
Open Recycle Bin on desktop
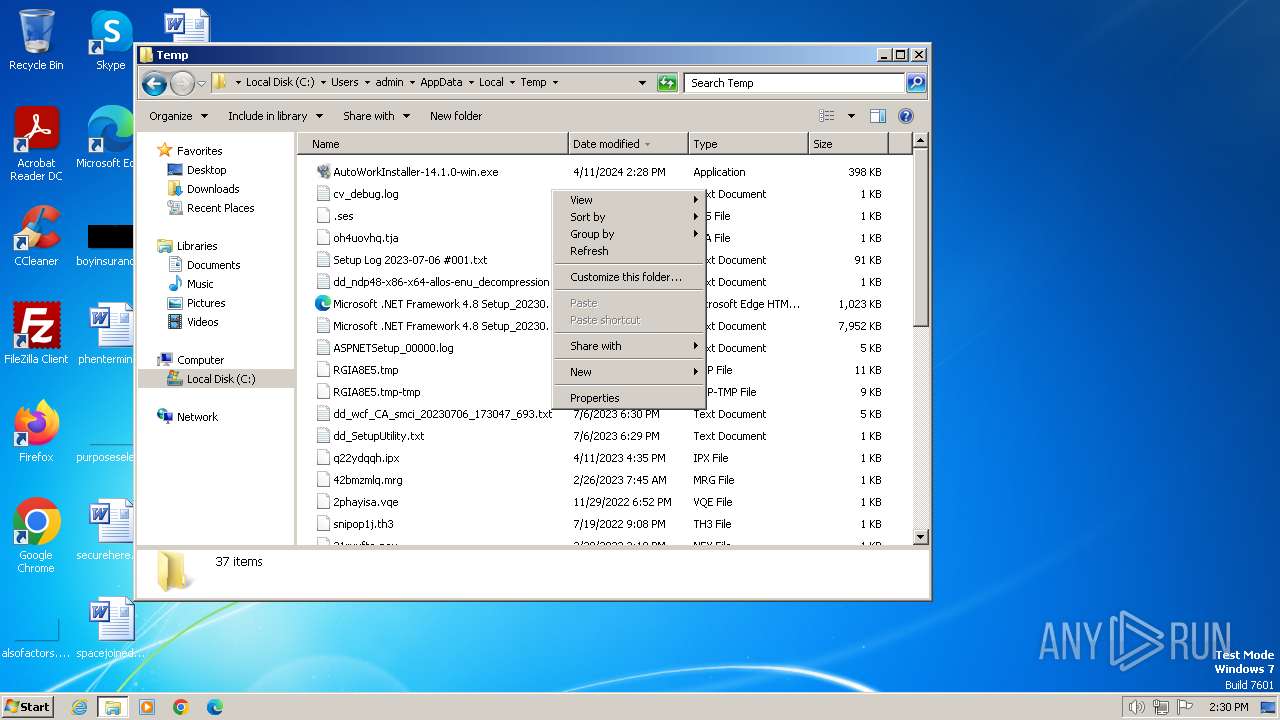coord(36,40)
